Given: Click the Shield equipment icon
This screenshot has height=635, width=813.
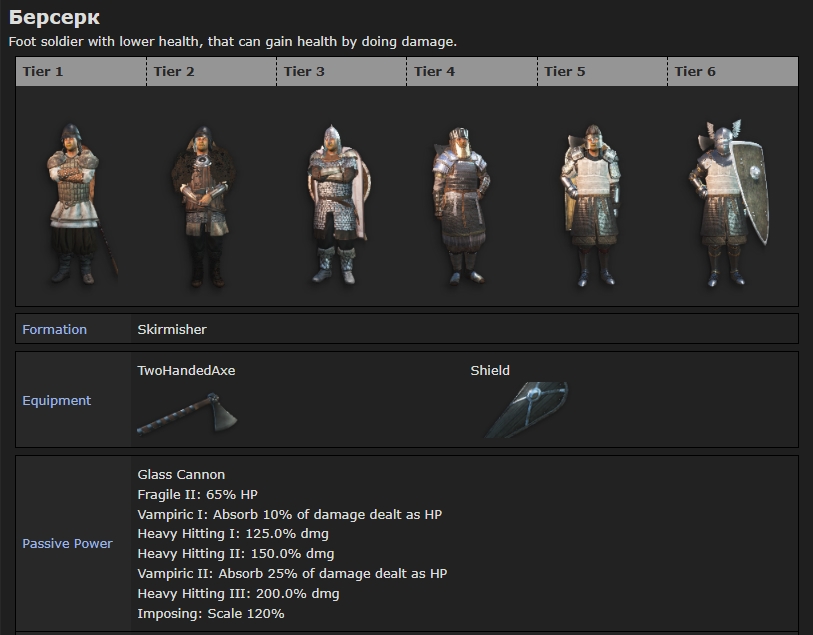Looking at the screenshot, I should [x=527, y=409].
